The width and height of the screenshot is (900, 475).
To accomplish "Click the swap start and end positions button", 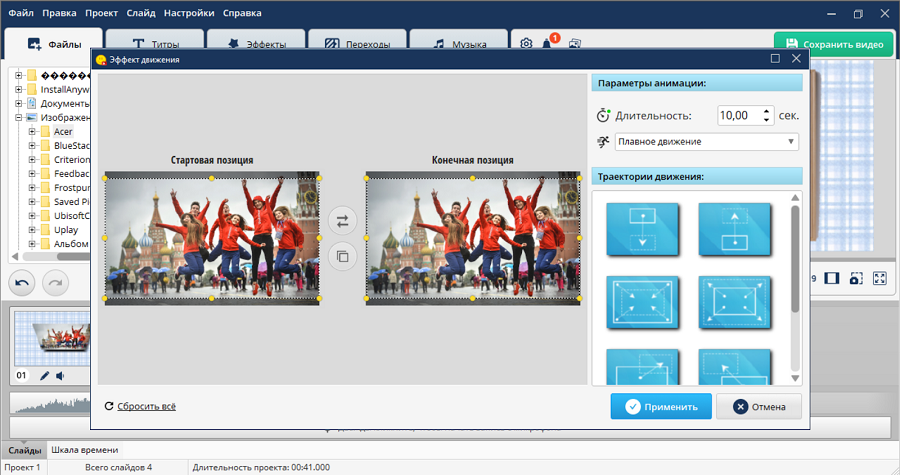I will (342, 221).
